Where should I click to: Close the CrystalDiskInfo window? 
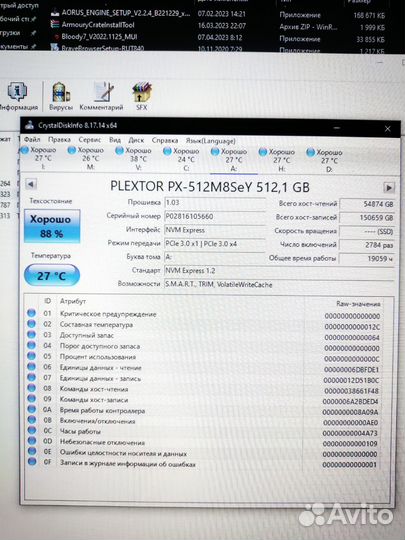coord(387,129)
